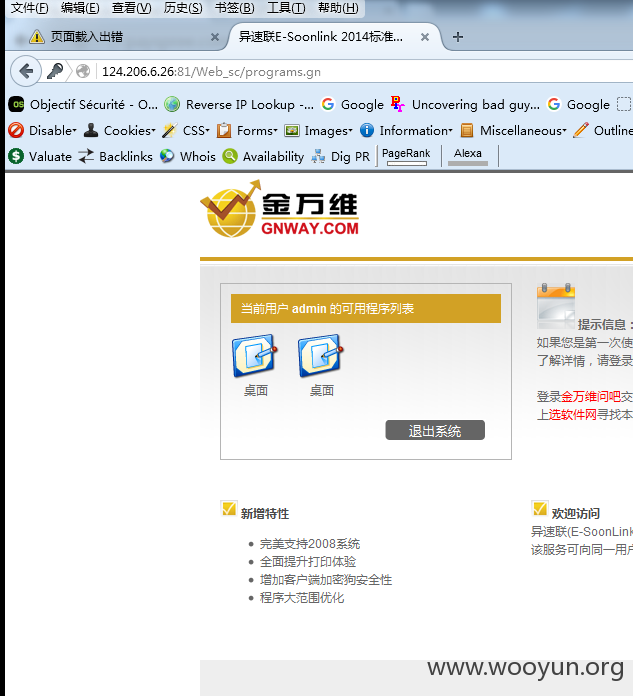This screenshot has width=633, height=696.
Task: Open Reverse IP Lookup bookmark
Action: 239,105
